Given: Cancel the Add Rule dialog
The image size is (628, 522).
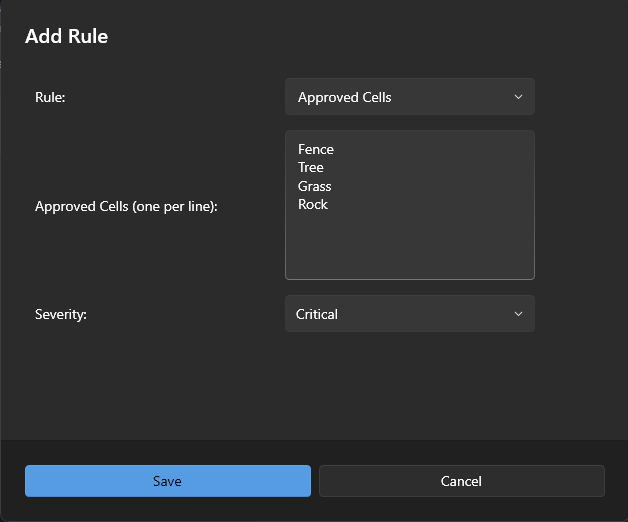Looking at the screenshot, I should pyautogui.click(x=461, y=481).
